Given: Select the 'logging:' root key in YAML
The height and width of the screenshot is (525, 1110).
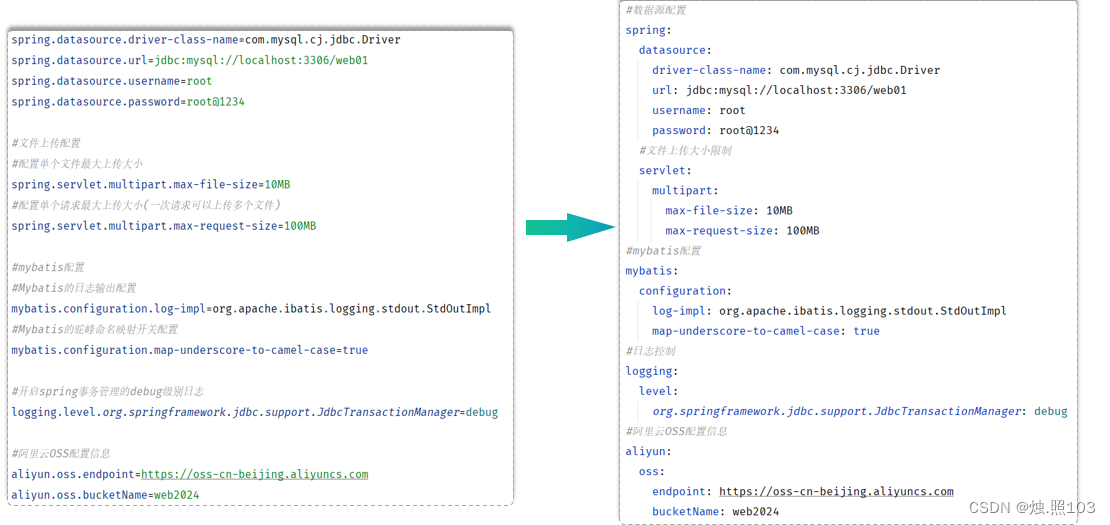Looking at the screenshot, I should 652,371.
